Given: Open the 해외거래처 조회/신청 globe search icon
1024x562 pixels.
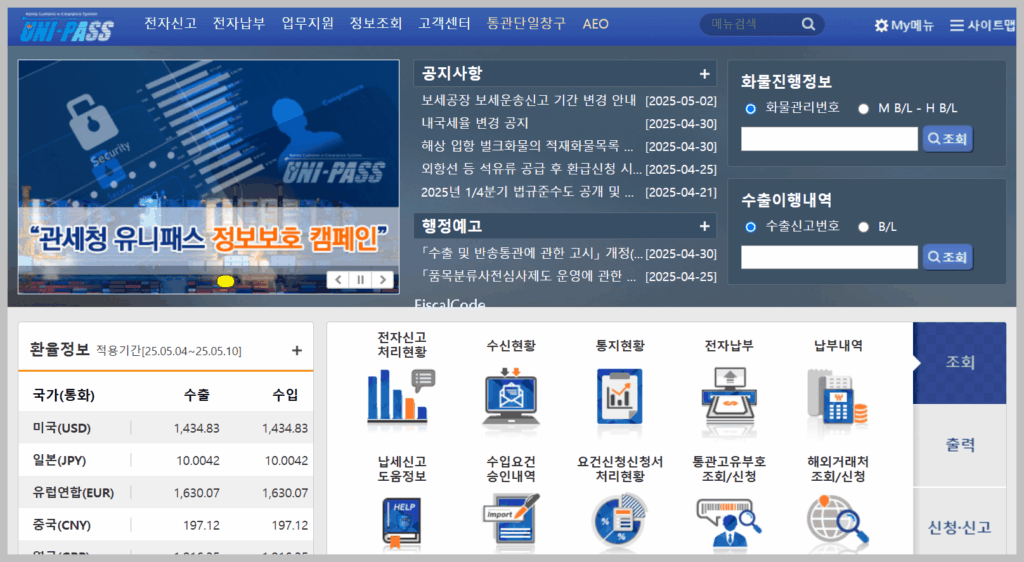Looking at the screenshot, I should click(x=838, y=521).
